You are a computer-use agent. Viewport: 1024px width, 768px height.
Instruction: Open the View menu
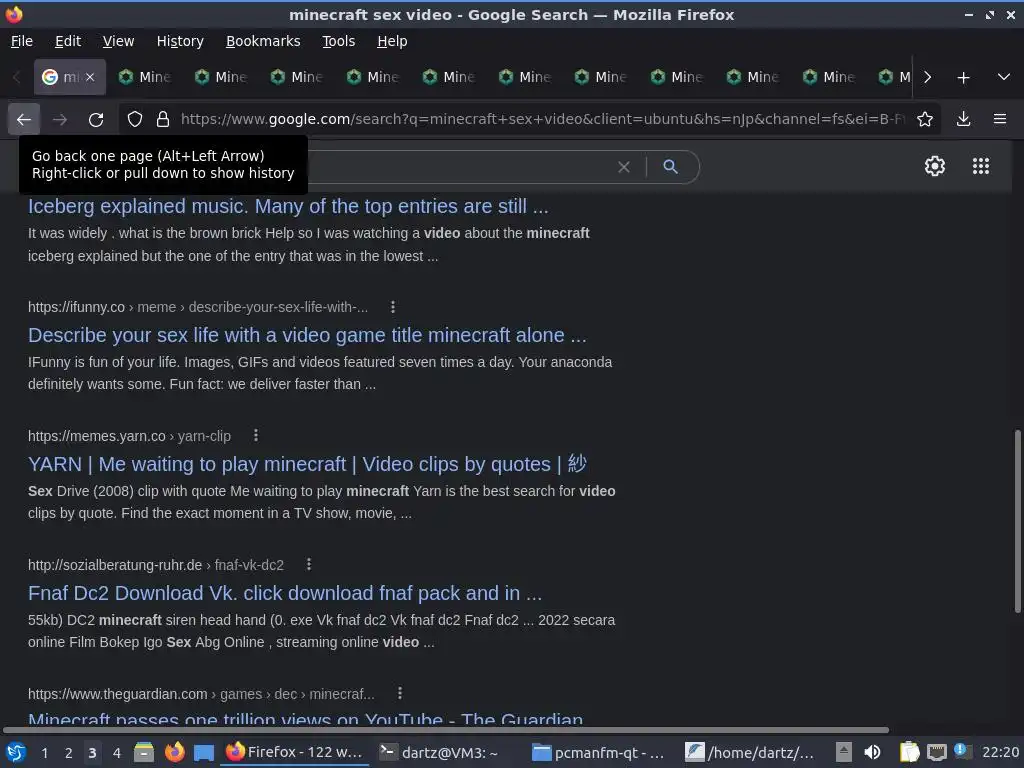(x=118, y=41)
